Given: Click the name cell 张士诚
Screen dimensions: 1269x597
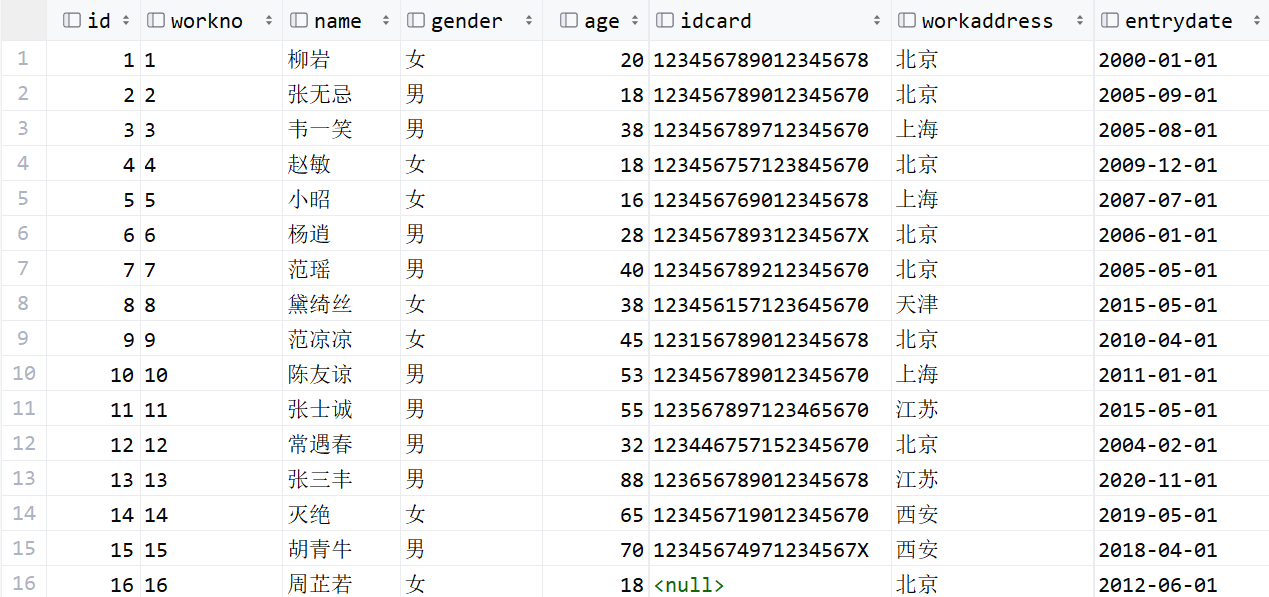Looking at the screenshot, I should [320, 410].
